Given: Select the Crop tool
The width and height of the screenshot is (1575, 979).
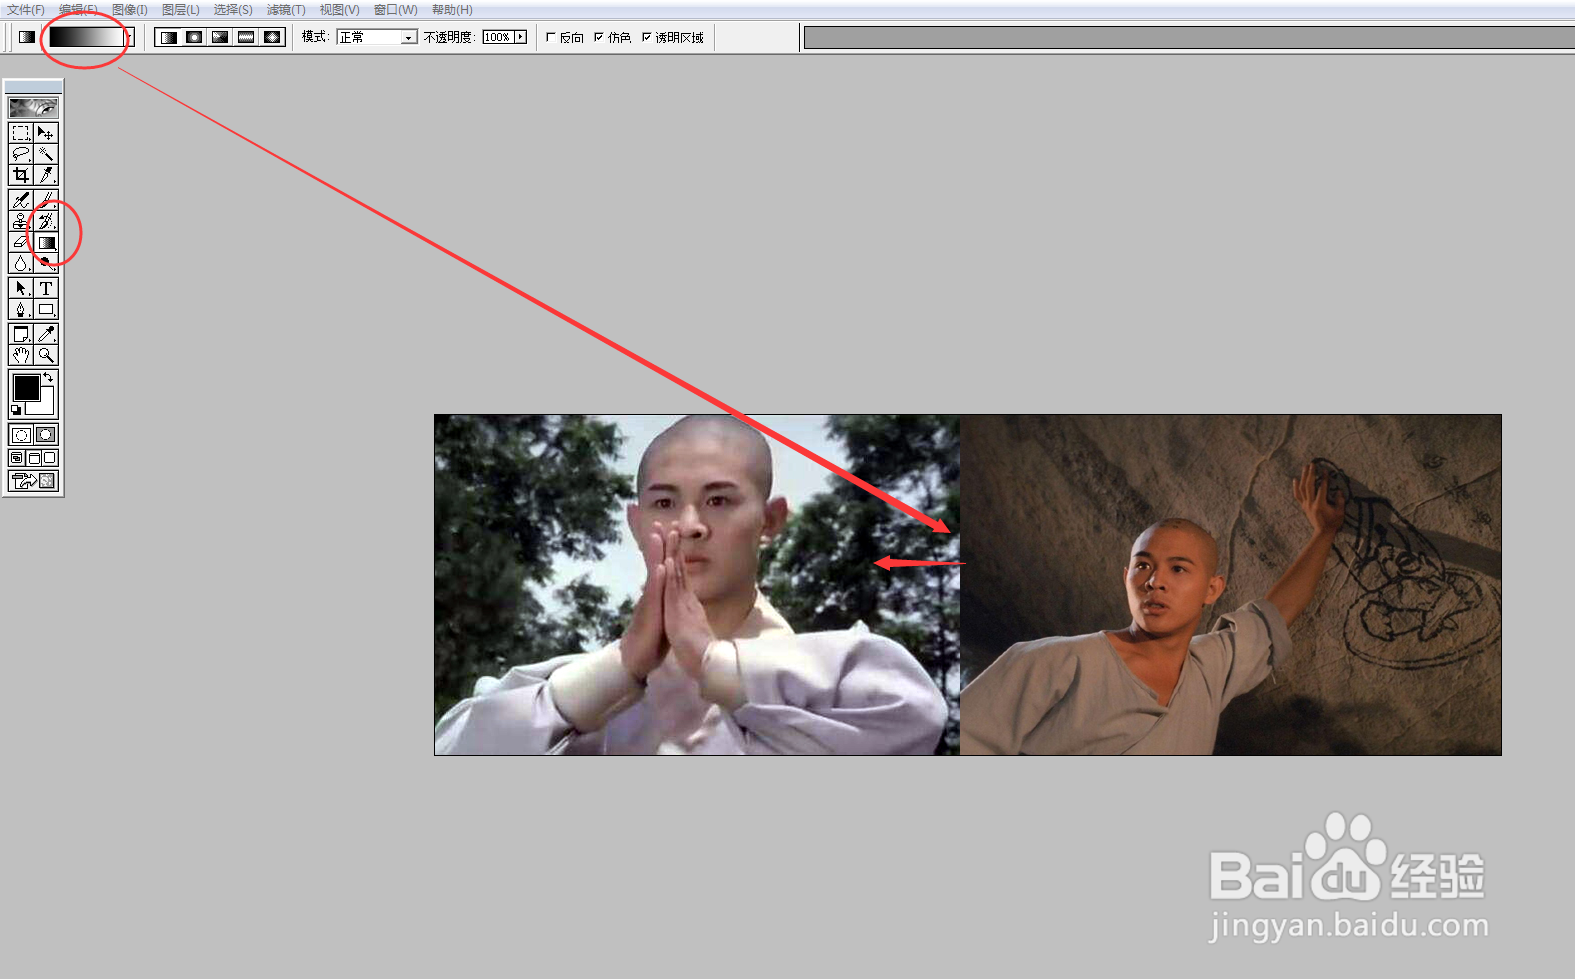Looking at the screenshot, I should point(20,175).
